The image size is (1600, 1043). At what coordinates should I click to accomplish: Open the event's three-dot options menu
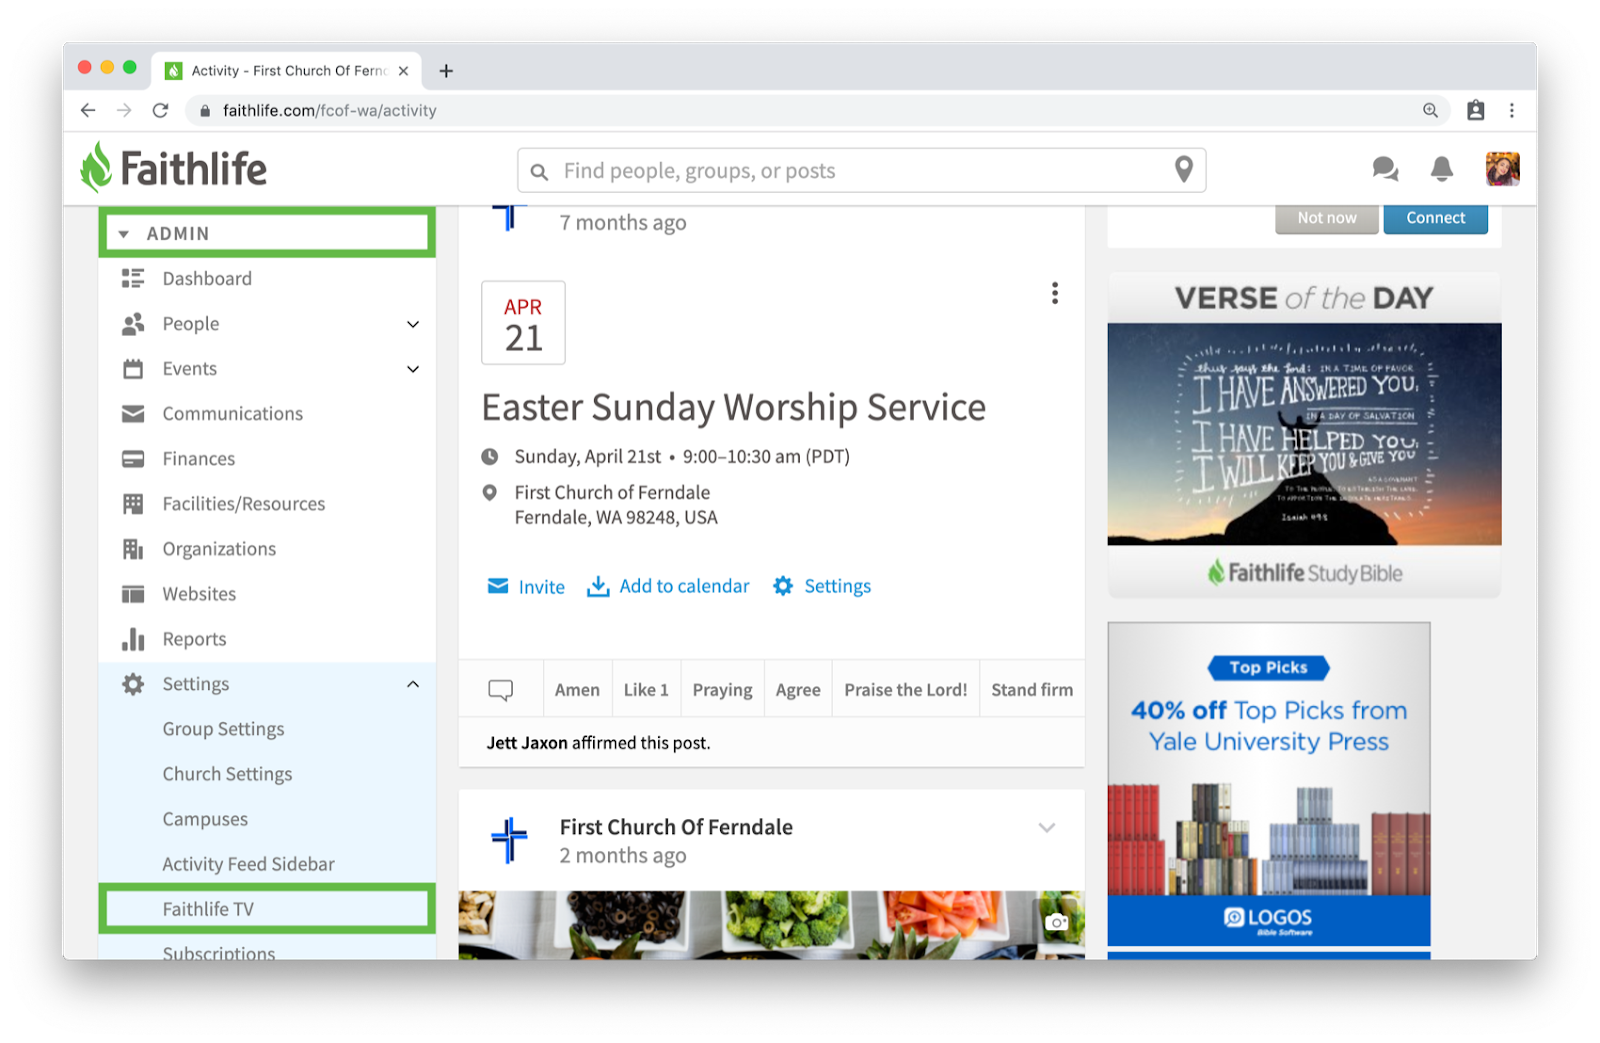click(1055, 293)
